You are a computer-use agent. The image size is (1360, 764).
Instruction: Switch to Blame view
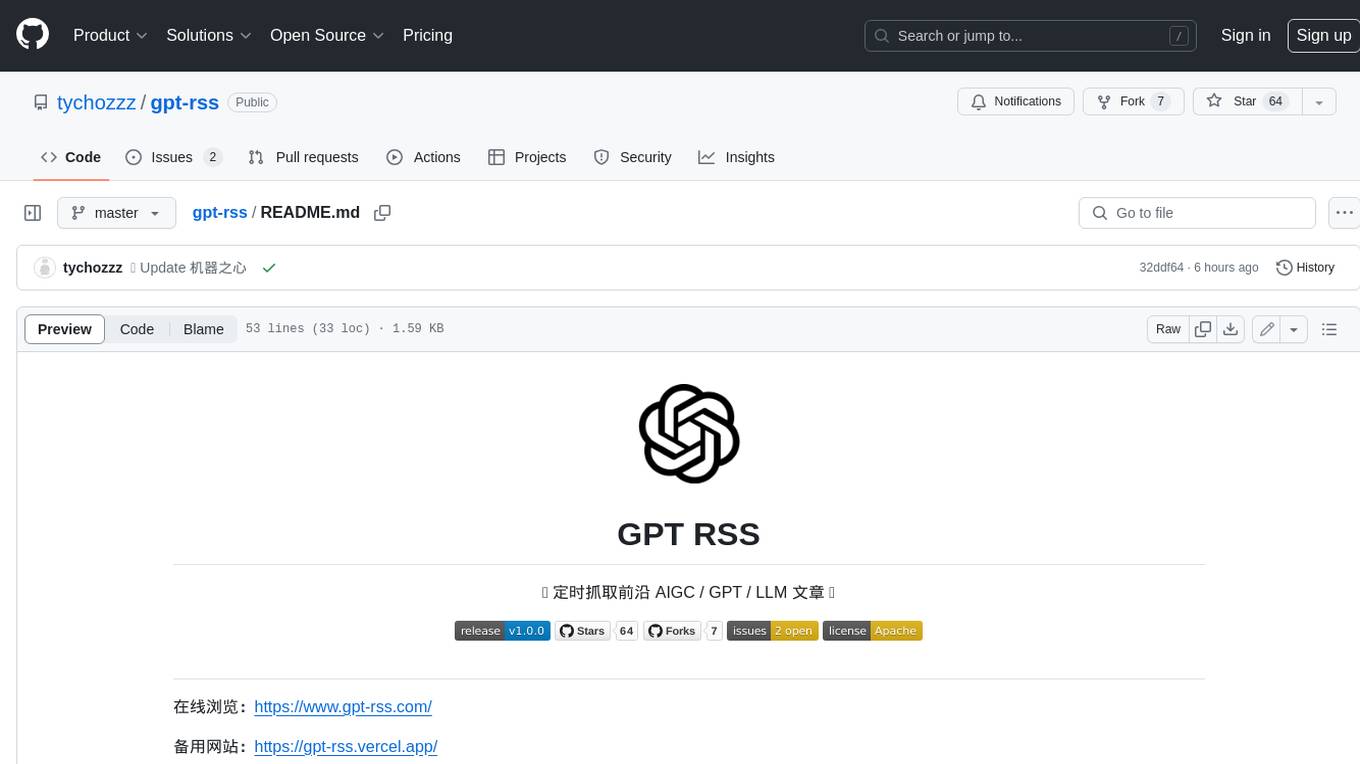coord(203,329)
